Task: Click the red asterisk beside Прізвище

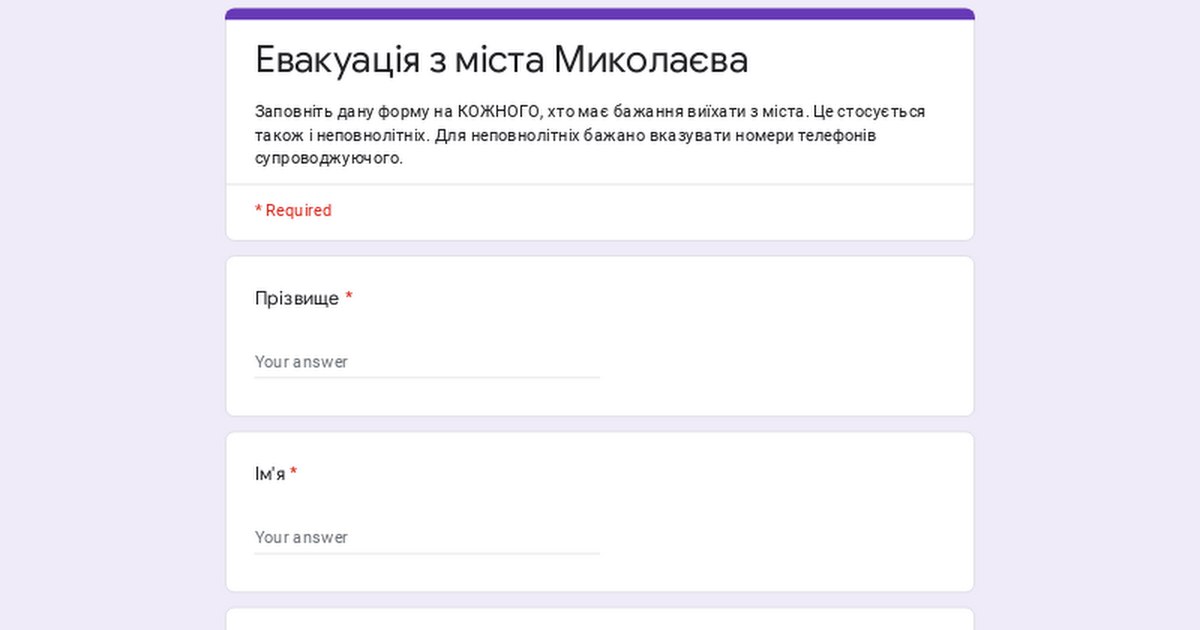Action: pyautogui.click(x=349, y=298)
